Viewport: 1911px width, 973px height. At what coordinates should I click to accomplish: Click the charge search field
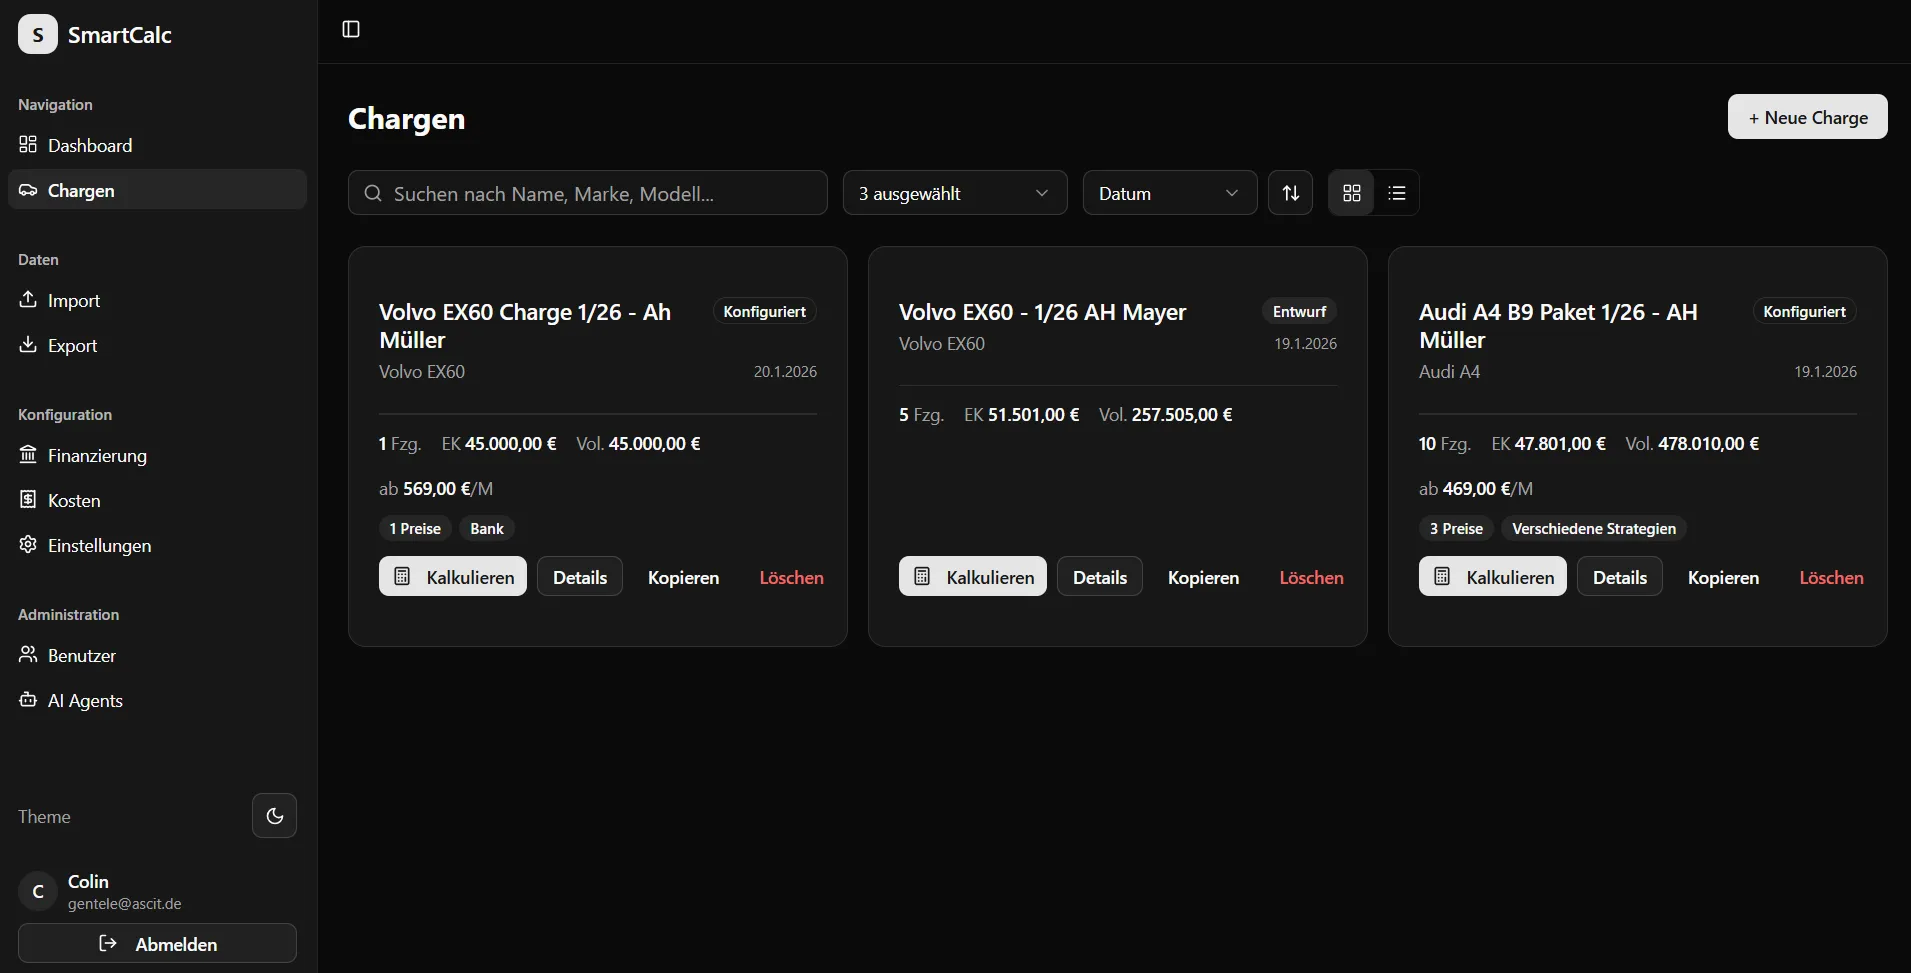588,193
